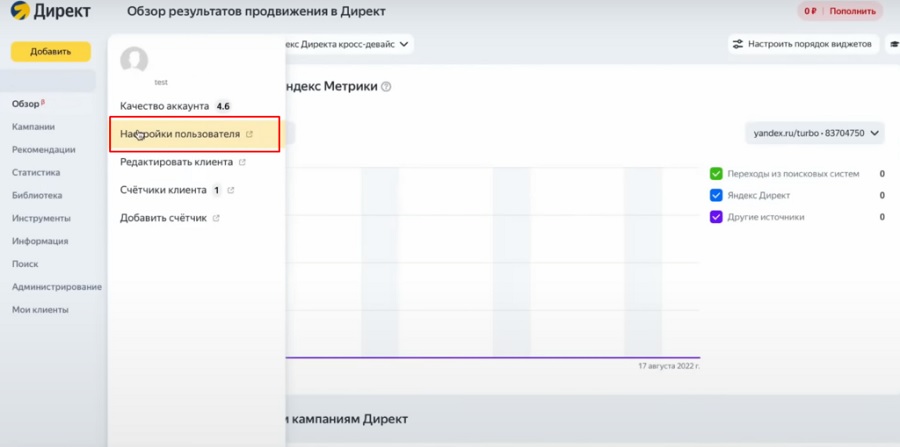
Task: Click the yellow Добавить button
Action: click(x=51, y=52)
